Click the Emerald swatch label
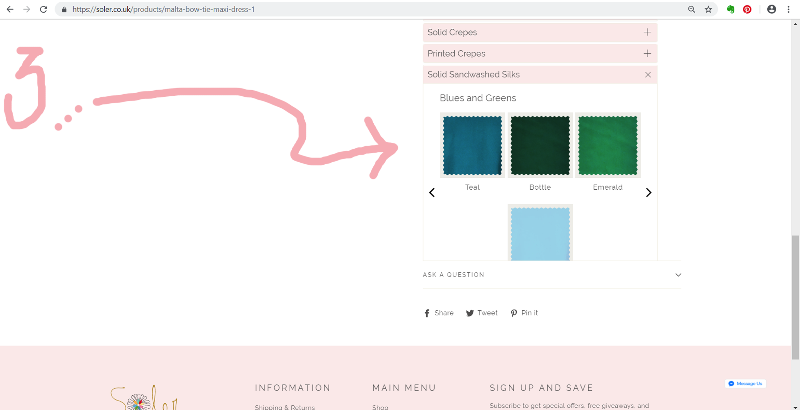The image size is (800, 410). click(x=608, y=187)
